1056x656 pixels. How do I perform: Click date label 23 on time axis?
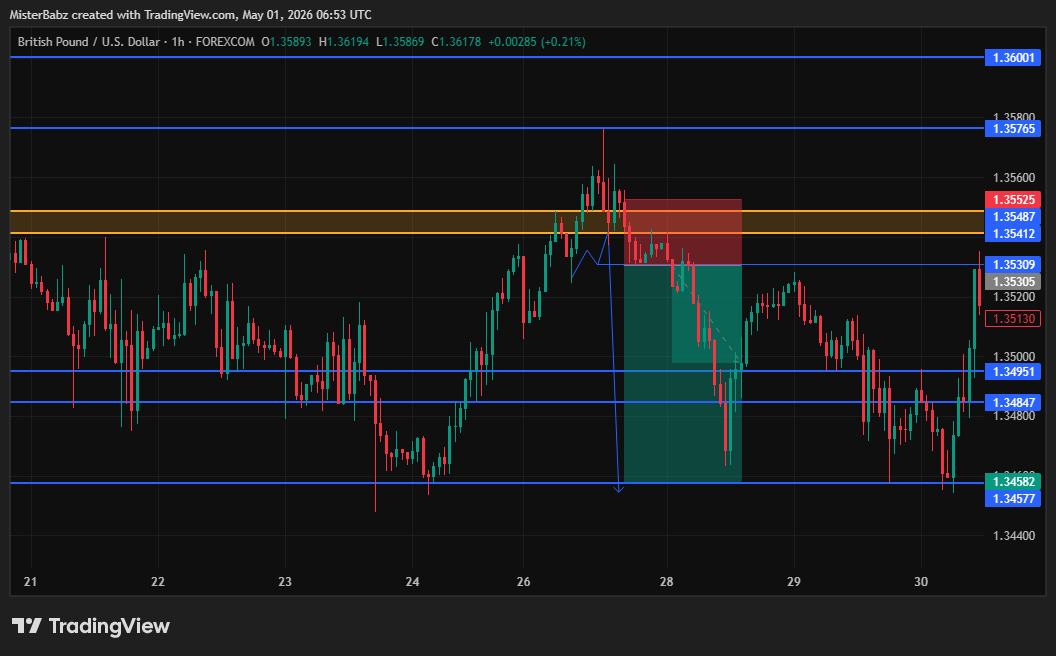[285, 581]
